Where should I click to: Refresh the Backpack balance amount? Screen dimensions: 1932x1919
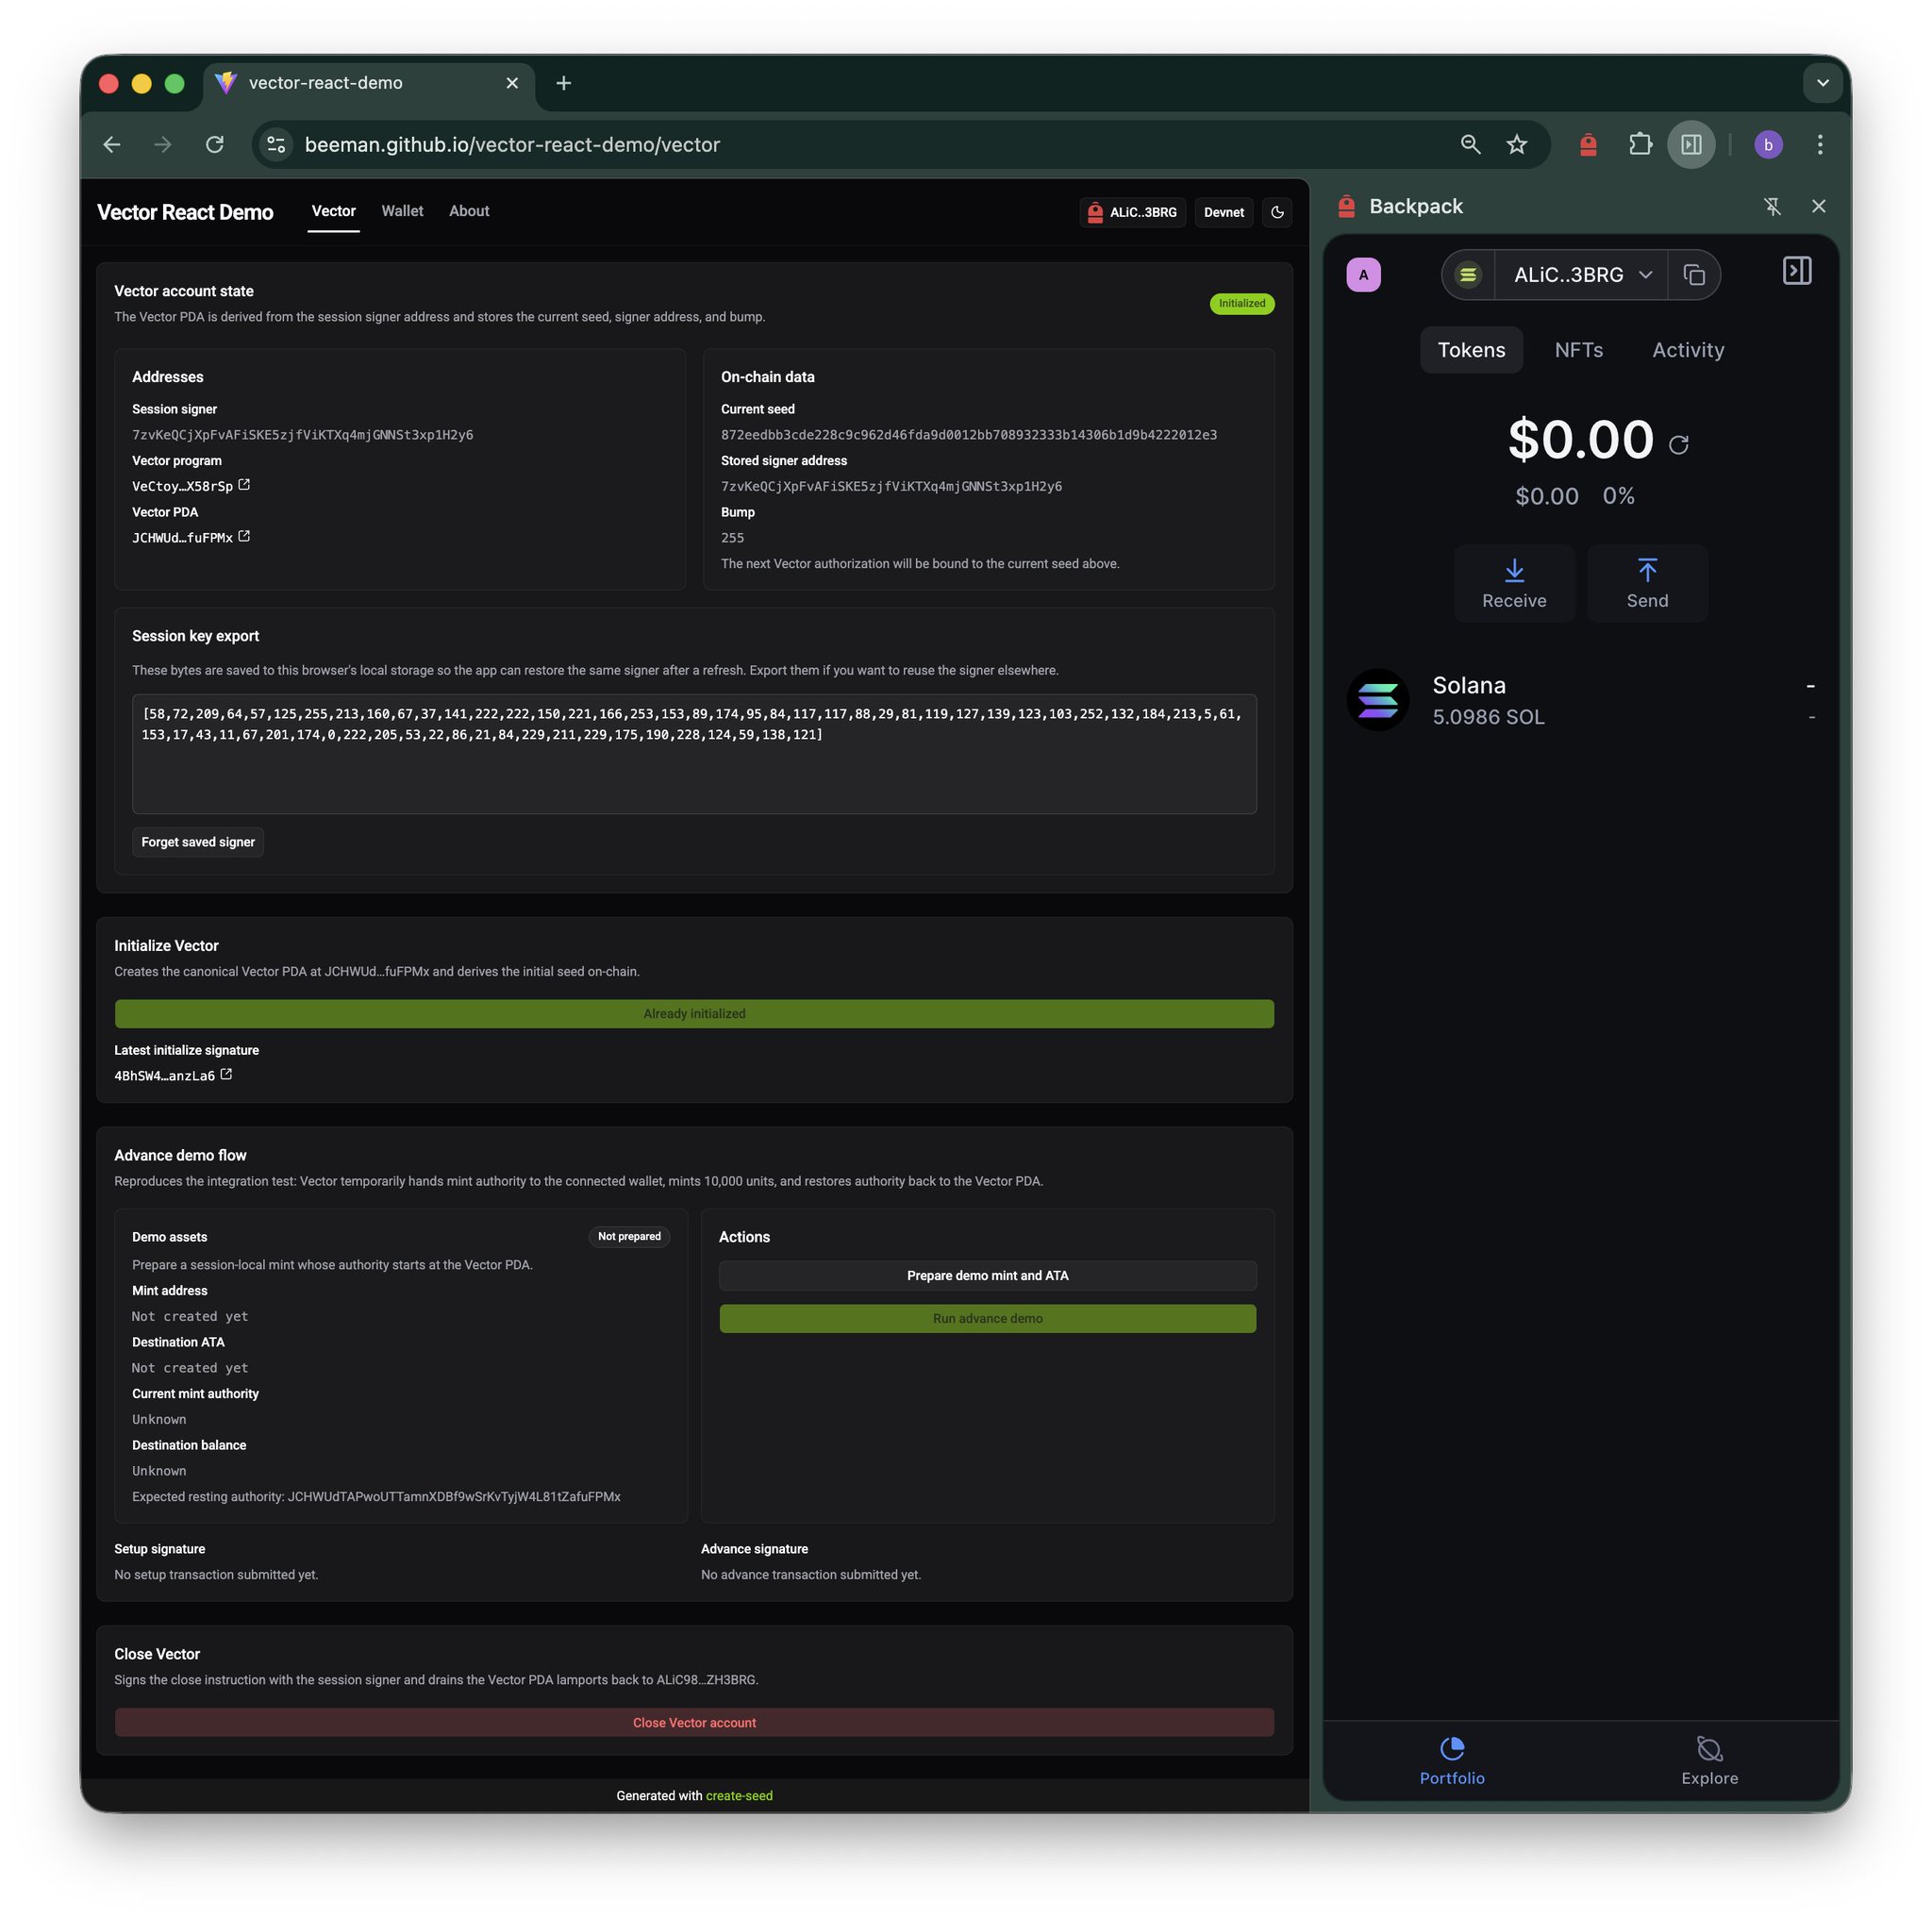[x=1678, y=445]
